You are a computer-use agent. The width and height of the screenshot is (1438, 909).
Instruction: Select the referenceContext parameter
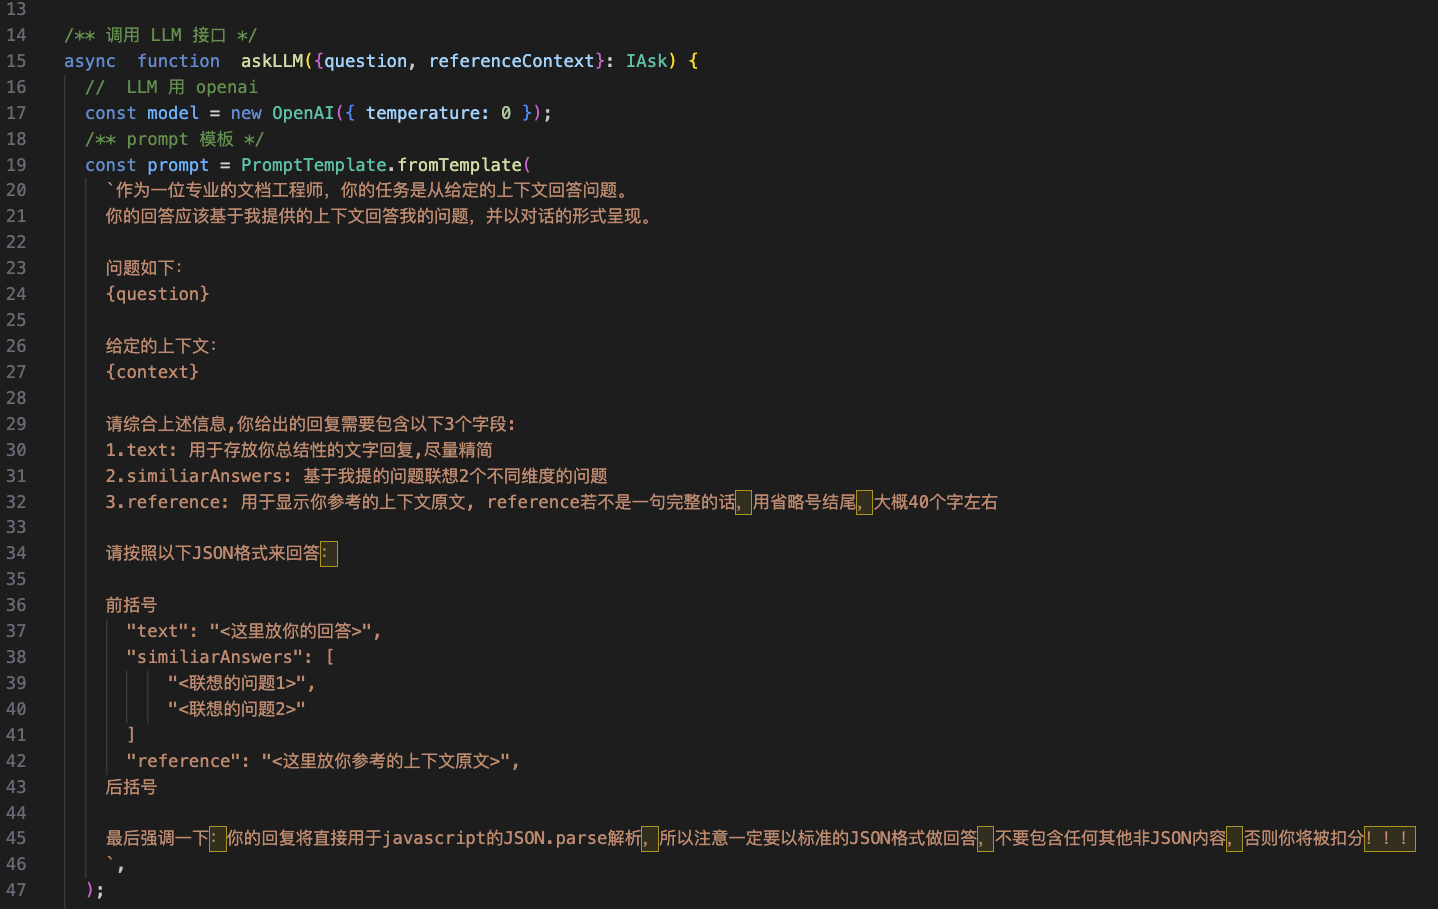tap(512, 61)
